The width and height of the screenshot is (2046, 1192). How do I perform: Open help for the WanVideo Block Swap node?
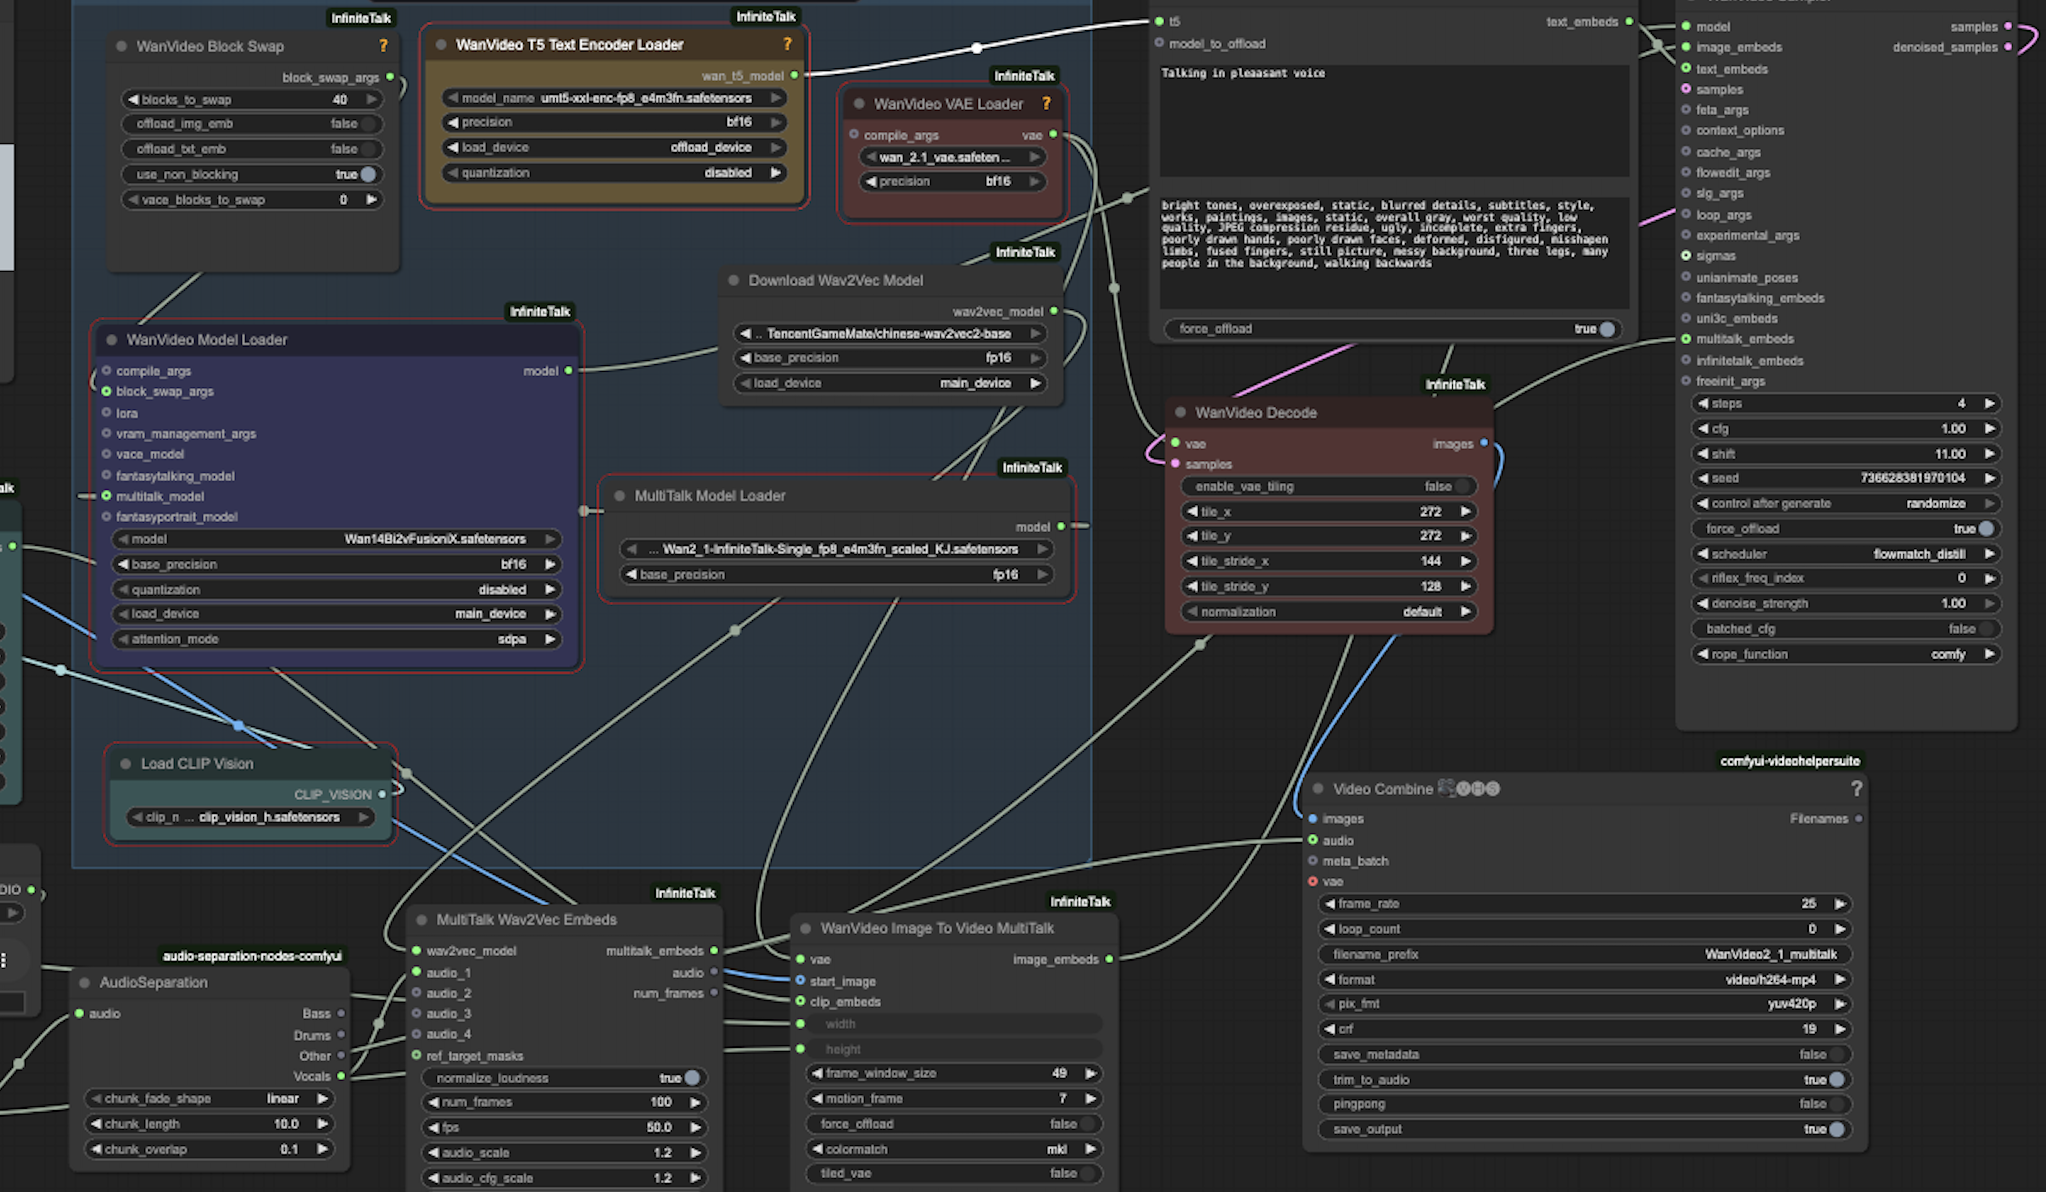383,46
